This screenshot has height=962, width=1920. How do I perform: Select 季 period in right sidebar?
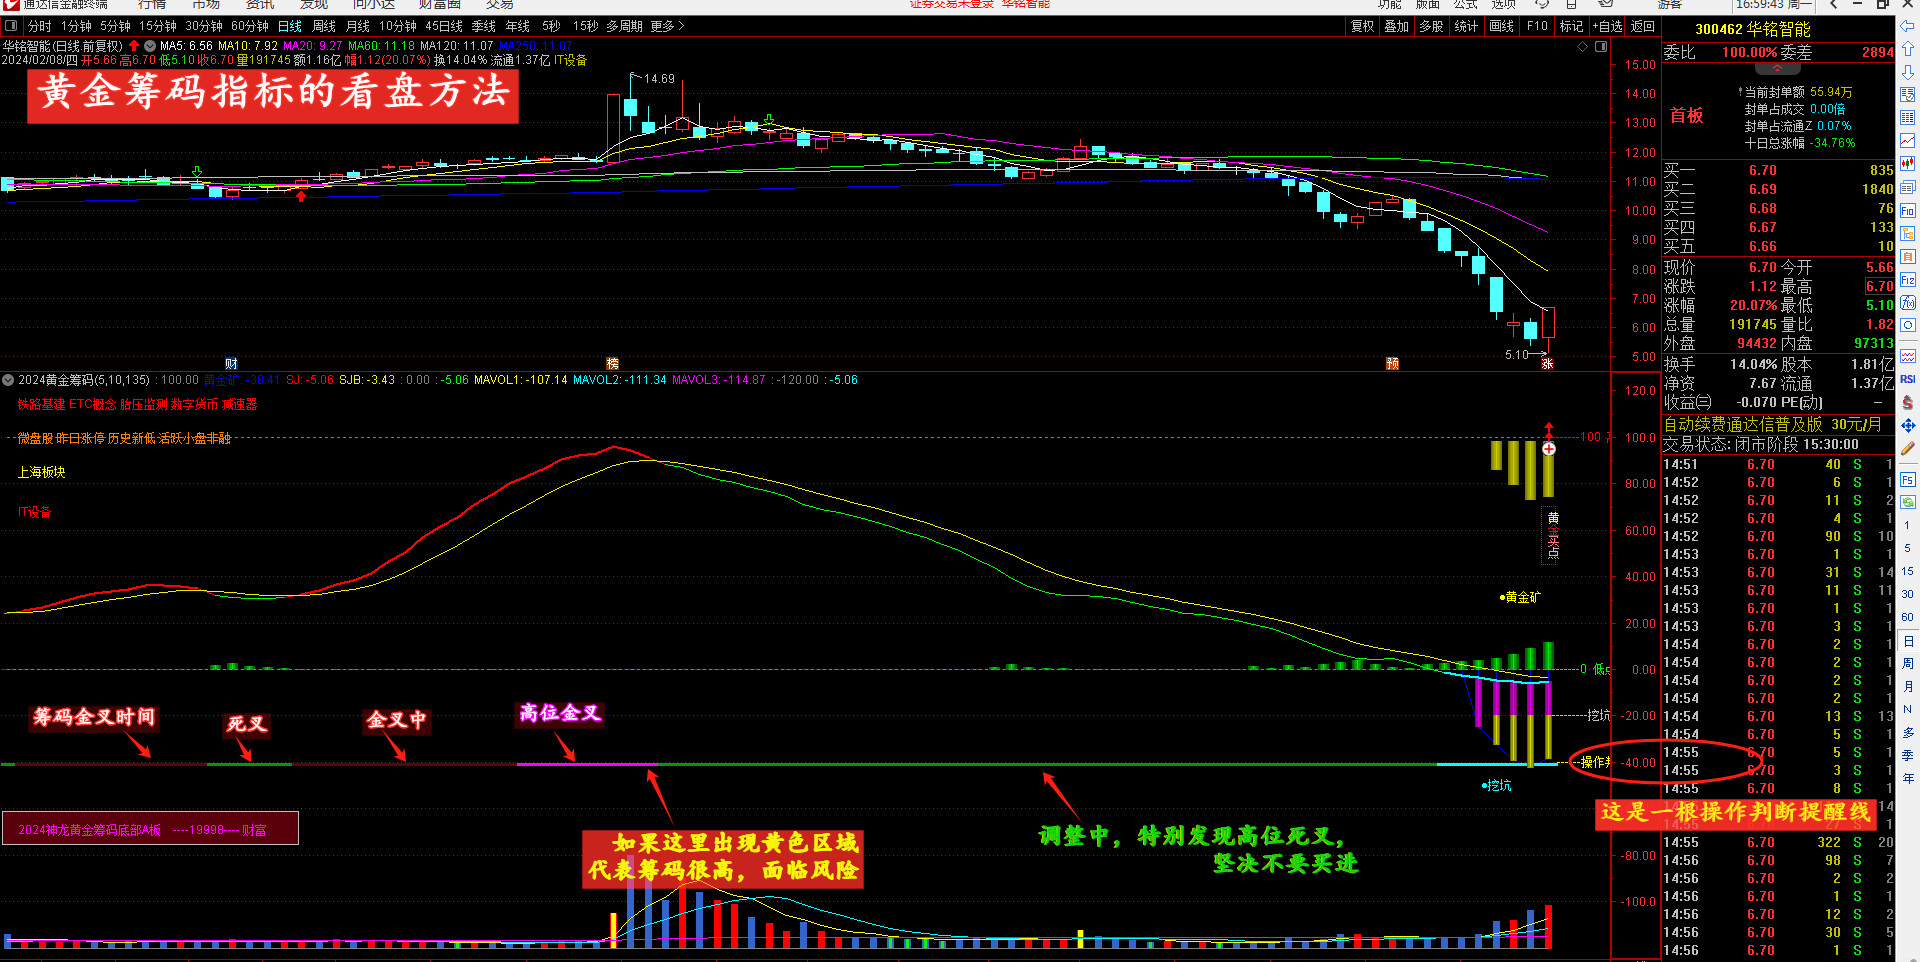(x=1907, y=755)
